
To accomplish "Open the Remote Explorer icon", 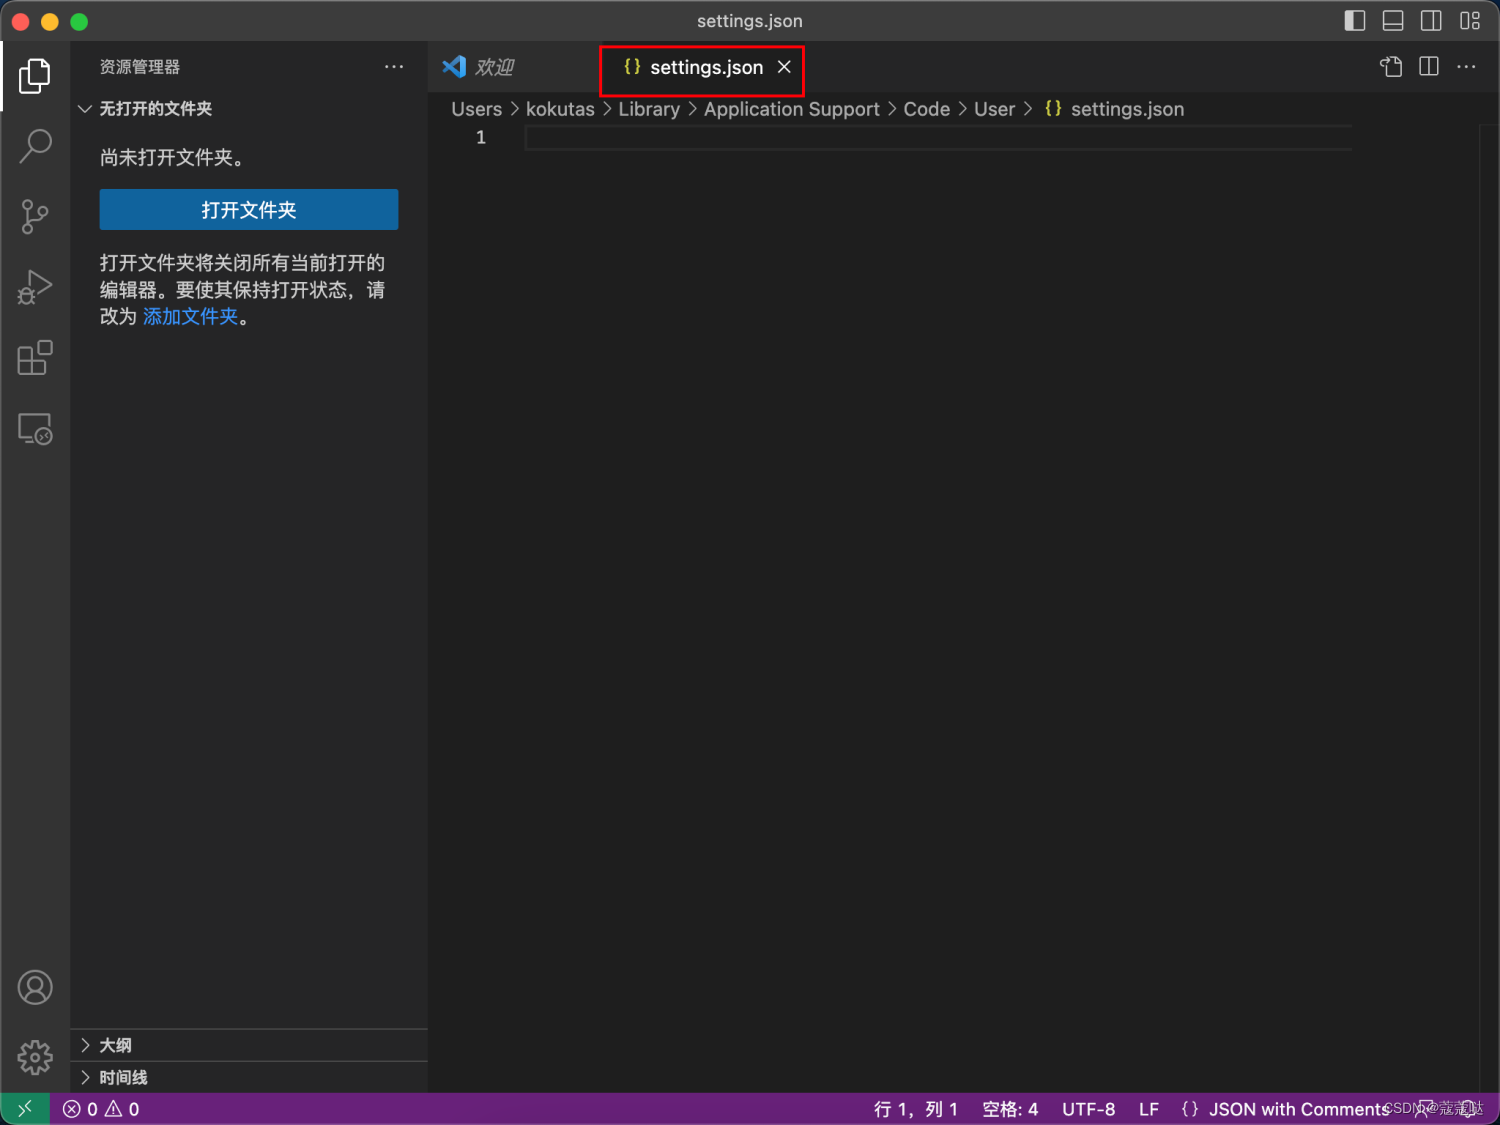I will click(35, 429).
